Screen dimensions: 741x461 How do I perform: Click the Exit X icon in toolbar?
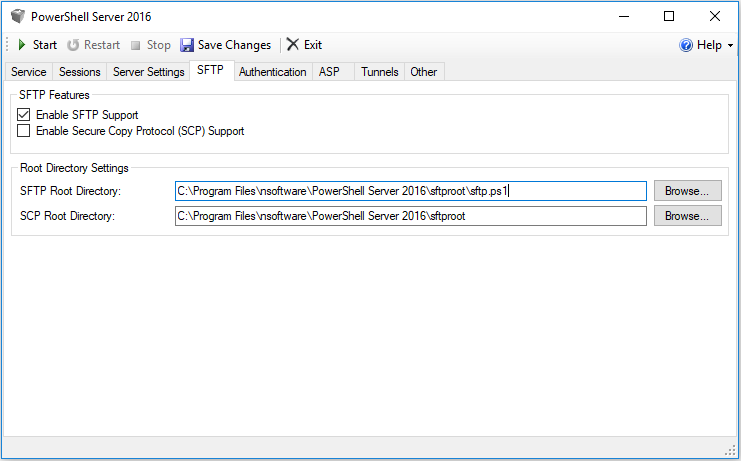[x=293, y=44]
